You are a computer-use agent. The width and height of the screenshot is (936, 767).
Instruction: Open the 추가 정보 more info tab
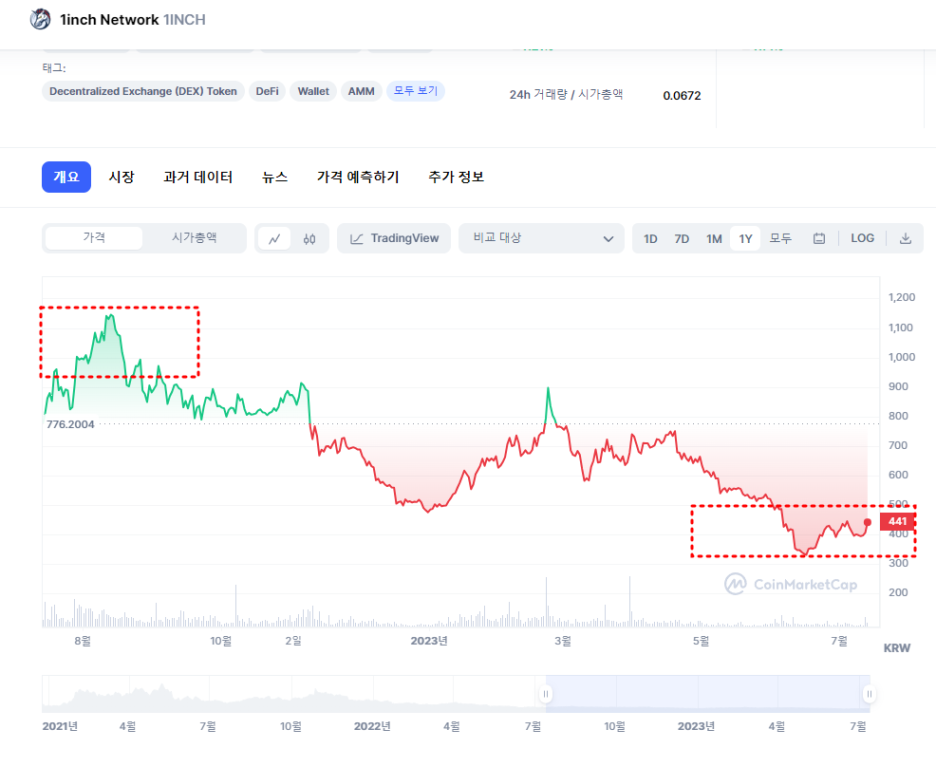coord(455,177)
